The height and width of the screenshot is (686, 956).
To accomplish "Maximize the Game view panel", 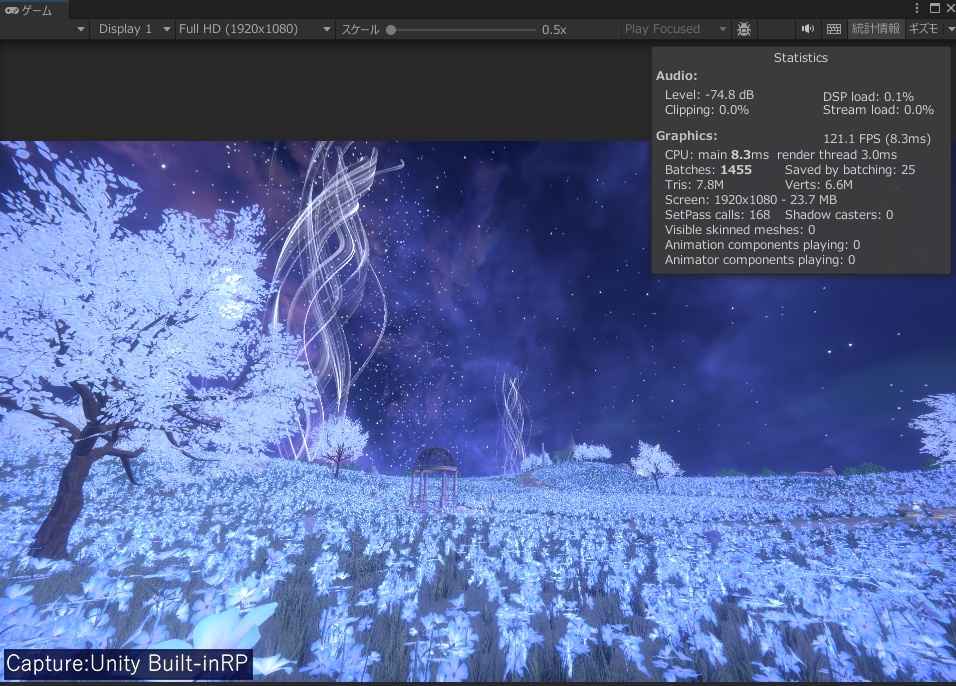I will 934,8.
